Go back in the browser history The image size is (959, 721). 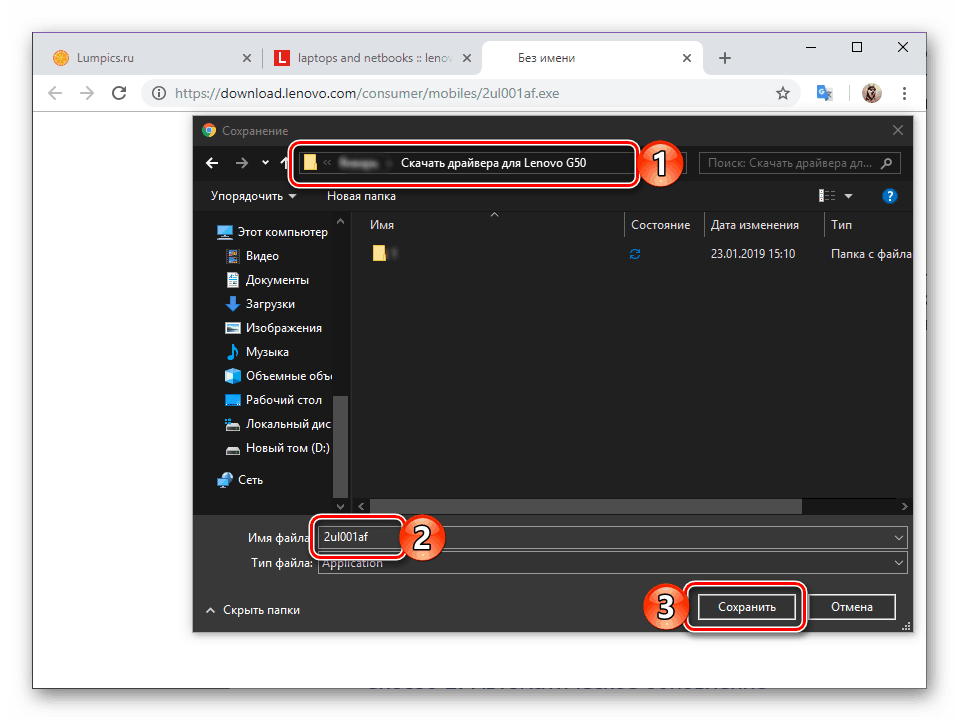tap(55, 93)
